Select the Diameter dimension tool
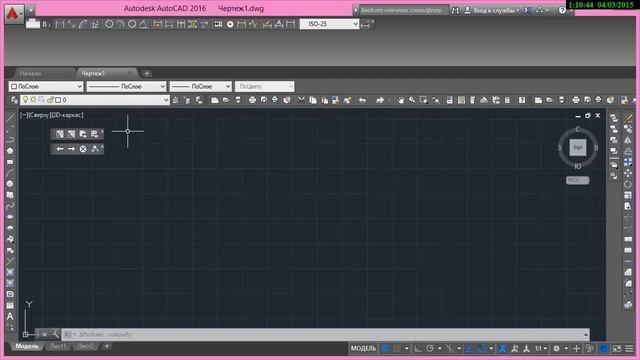The image size is (640, 360). [132, 24]
